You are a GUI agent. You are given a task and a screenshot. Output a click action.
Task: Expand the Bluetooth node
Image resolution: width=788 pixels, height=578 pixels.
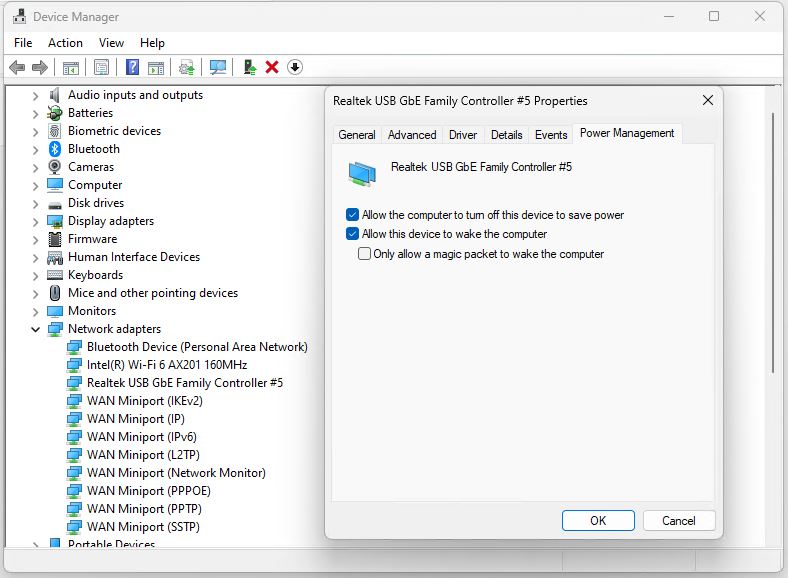[35, 150]
